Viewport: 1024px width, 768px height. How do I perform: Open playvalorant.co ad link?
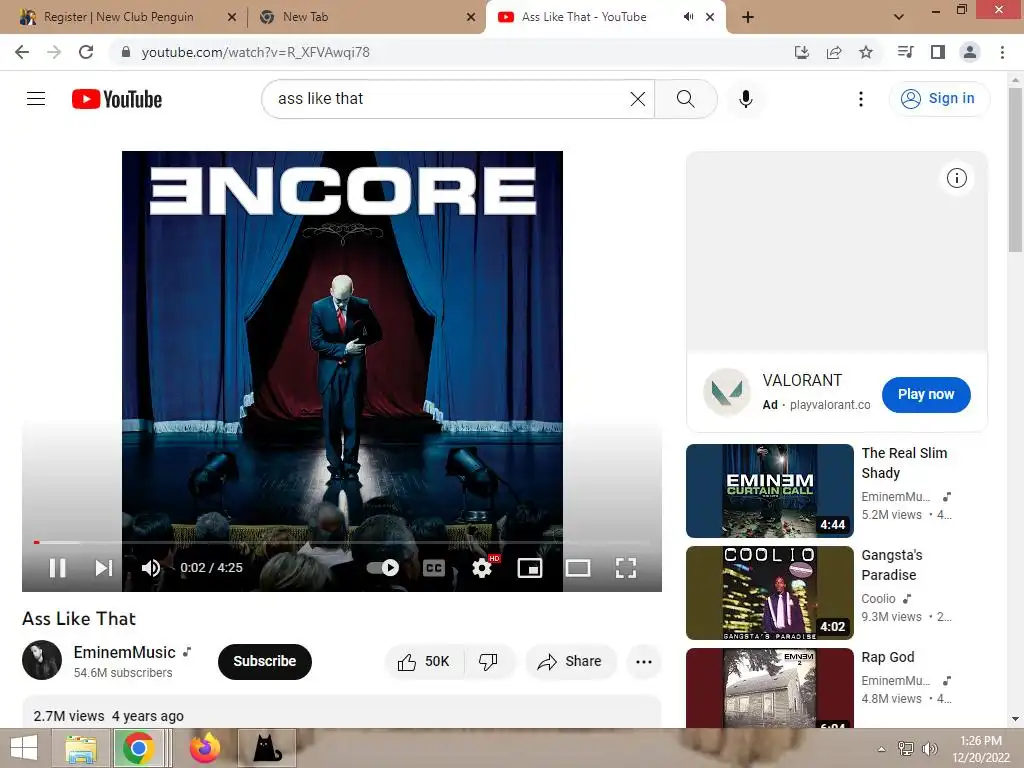point(830,405)
